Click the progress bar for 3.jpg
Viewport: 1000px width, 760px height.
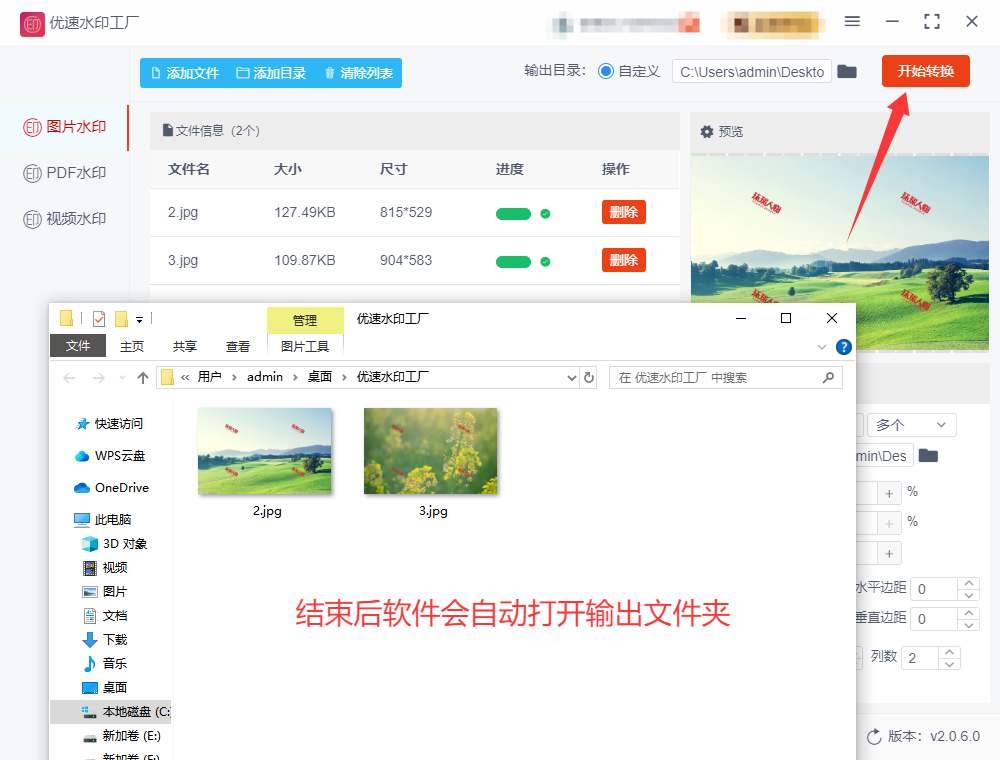point(513,261)
